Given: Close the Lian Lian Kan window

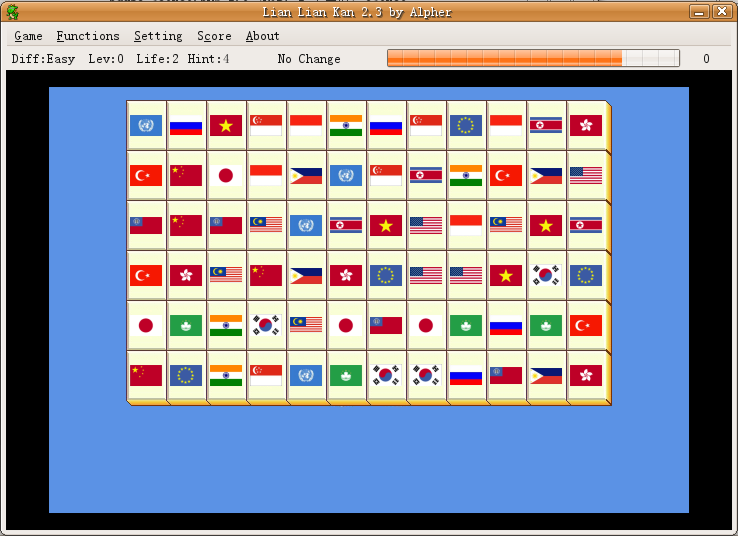Looking at the screenshot, I should [x=722, y=11].
